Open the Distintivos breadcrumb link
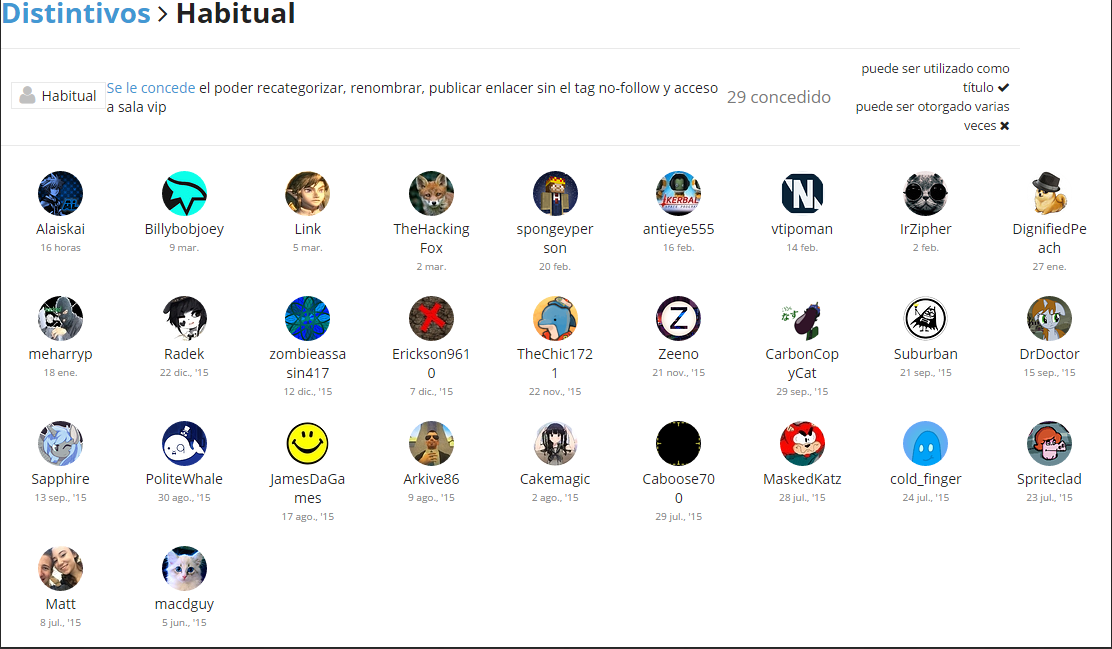 [76, 14]
